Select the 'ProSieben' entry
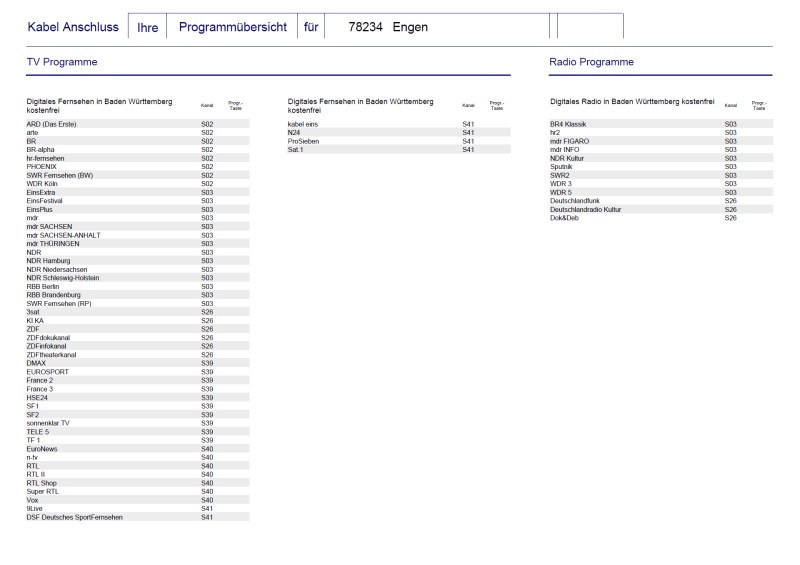 click(399, 141)
